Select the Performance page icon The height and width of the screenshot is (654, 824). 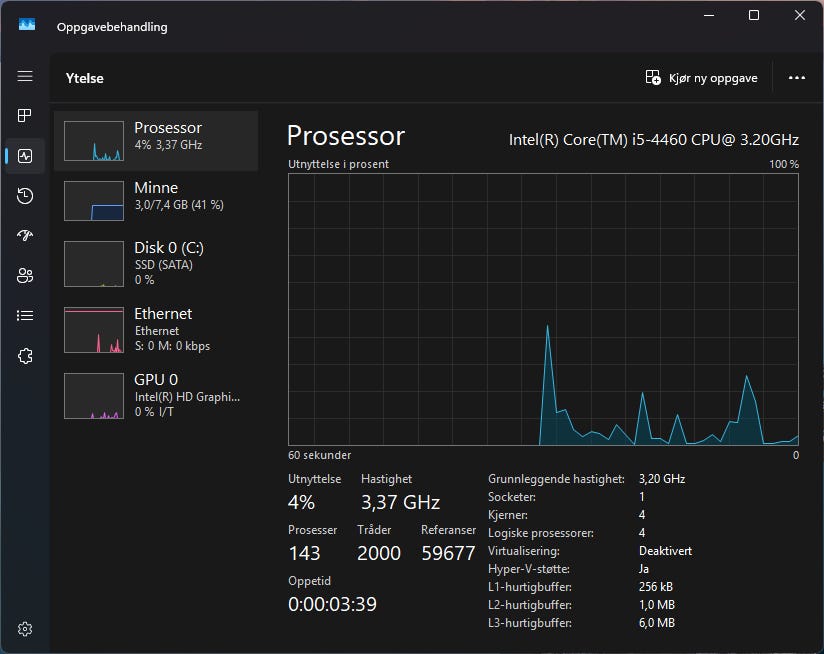[25, 156]
